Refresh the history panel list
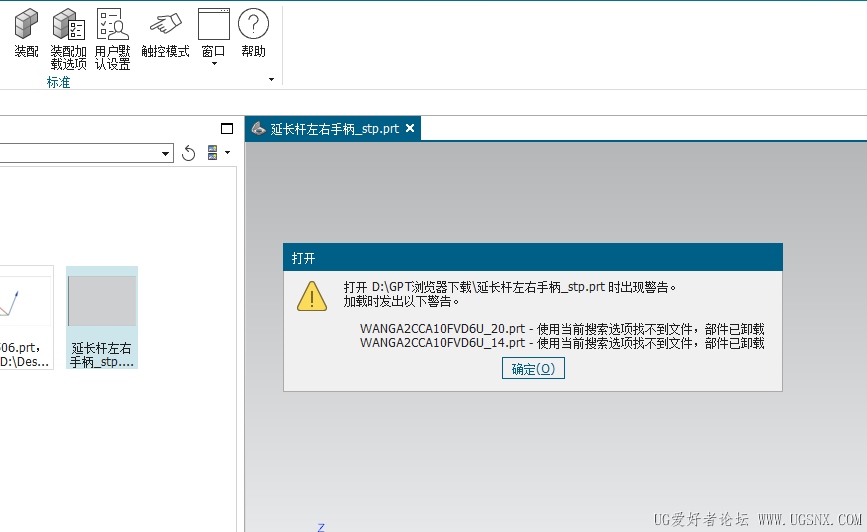This screenshot has width=867, height=532. pos(189,153)
